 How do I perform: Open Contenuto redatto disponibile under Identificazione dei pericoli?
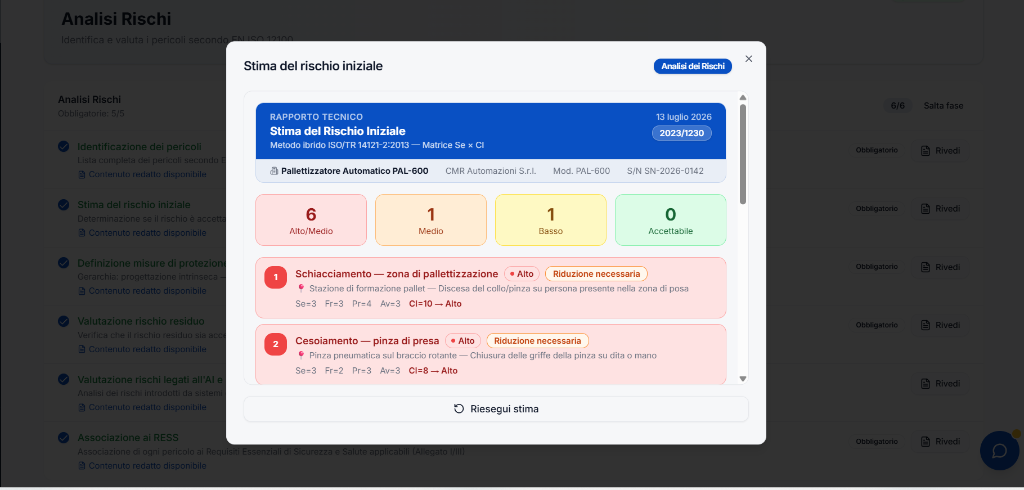148,174
